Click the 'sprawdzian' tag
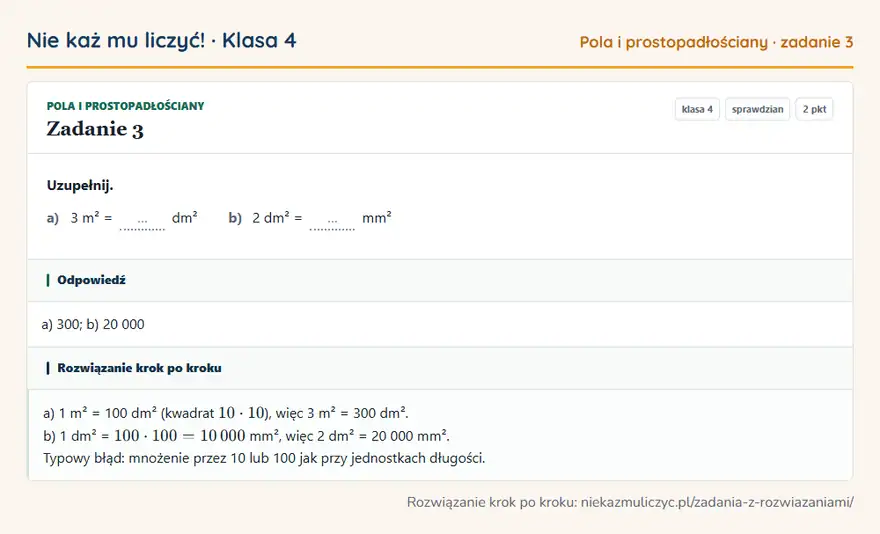 point(757,109)
